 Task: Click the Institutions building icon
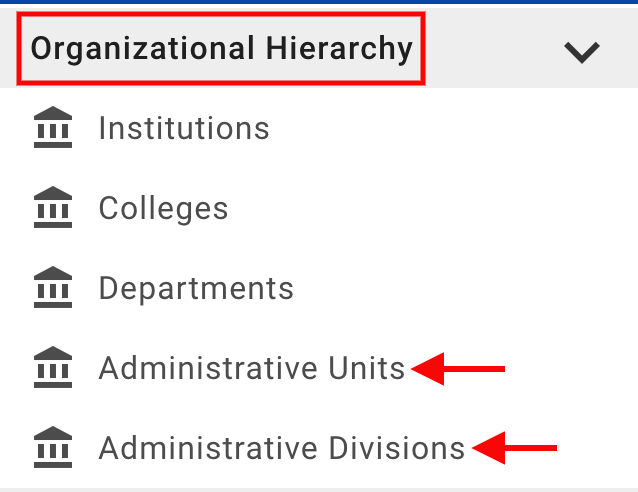(53, 129)
